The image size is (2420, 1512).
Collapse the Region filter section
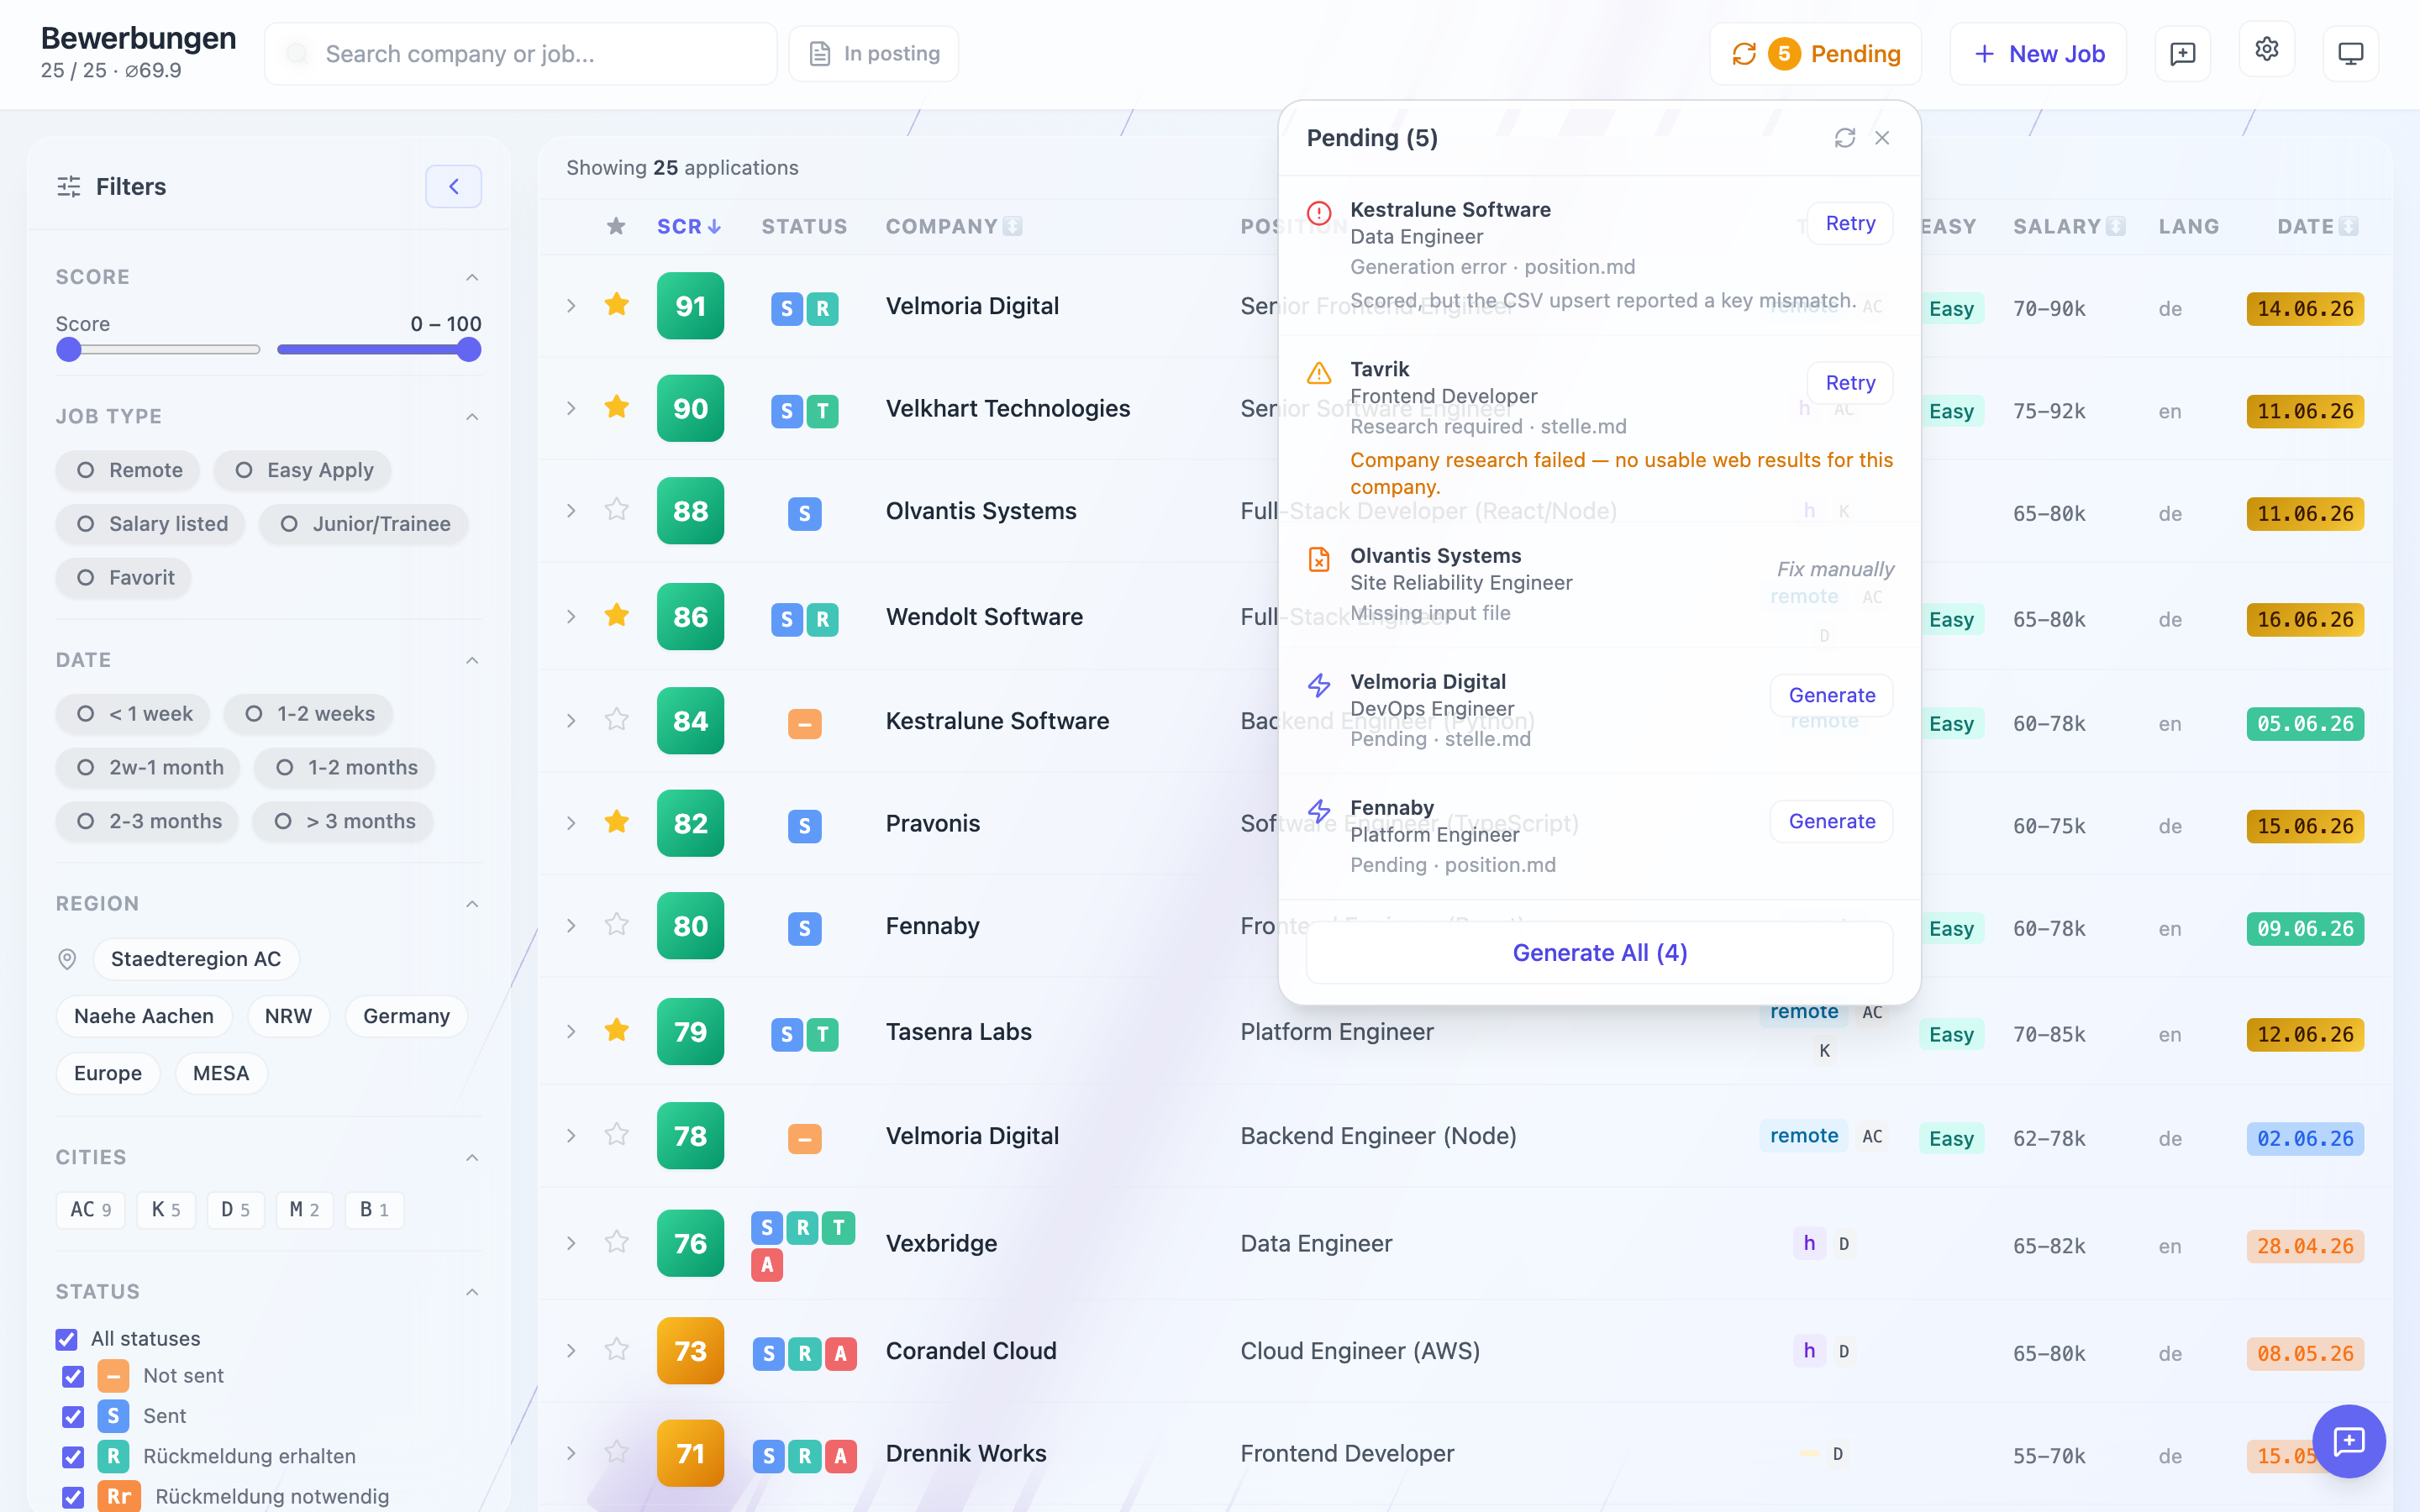[472, 904]
